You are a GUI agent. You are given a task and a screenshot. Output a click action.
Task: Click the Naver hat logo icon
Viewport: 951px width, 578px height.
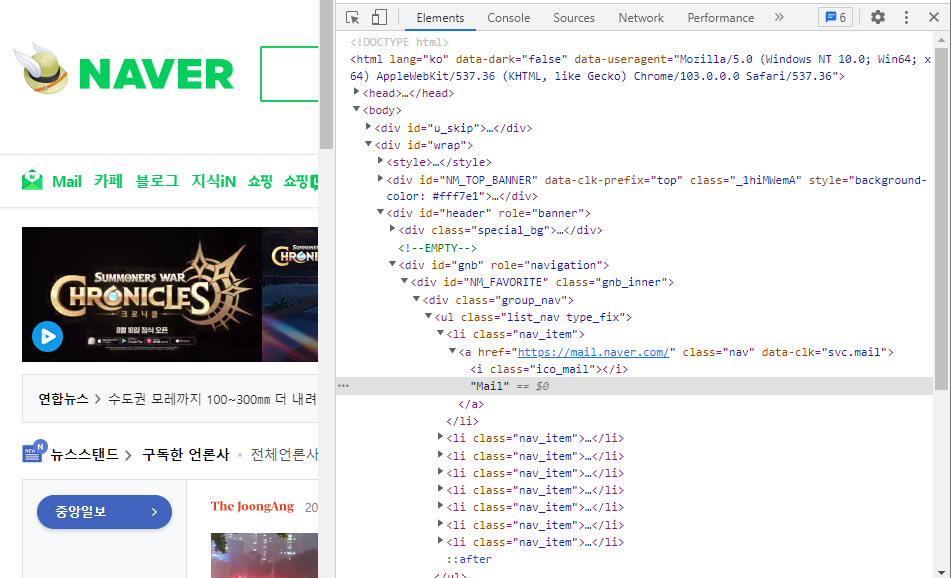pyautogui.click(x=42, y=69)
